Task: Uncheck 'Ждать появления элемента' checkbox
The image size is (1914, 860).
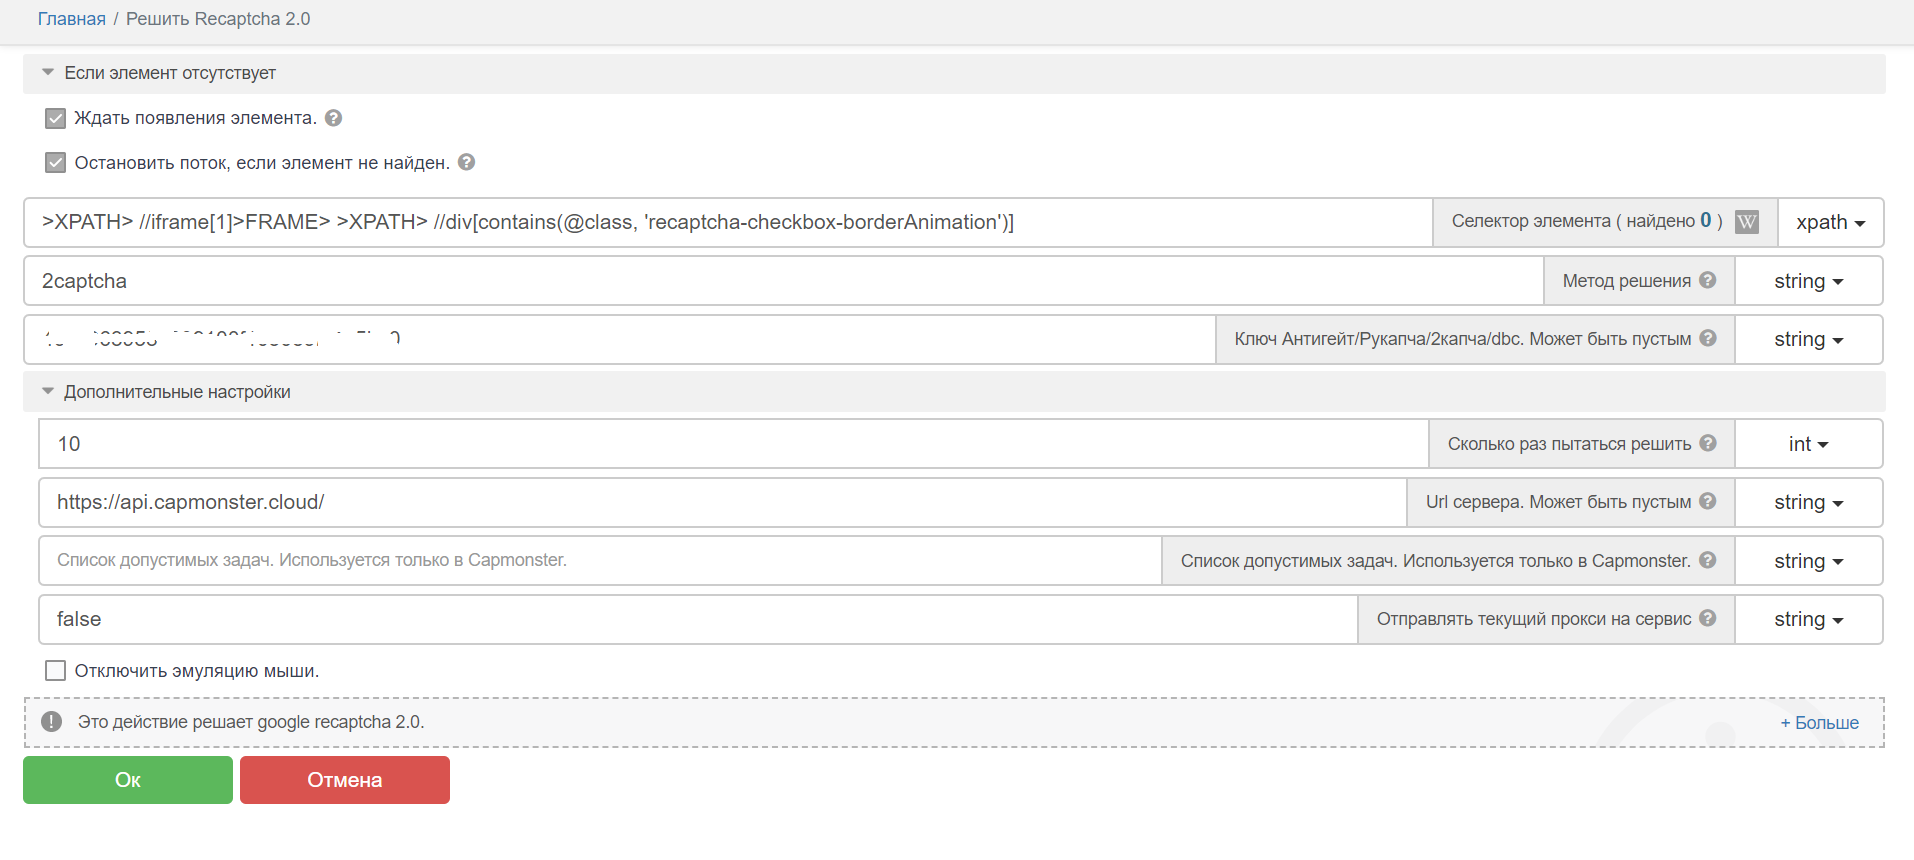Action: pyautogui.click(x=56, y=119)
